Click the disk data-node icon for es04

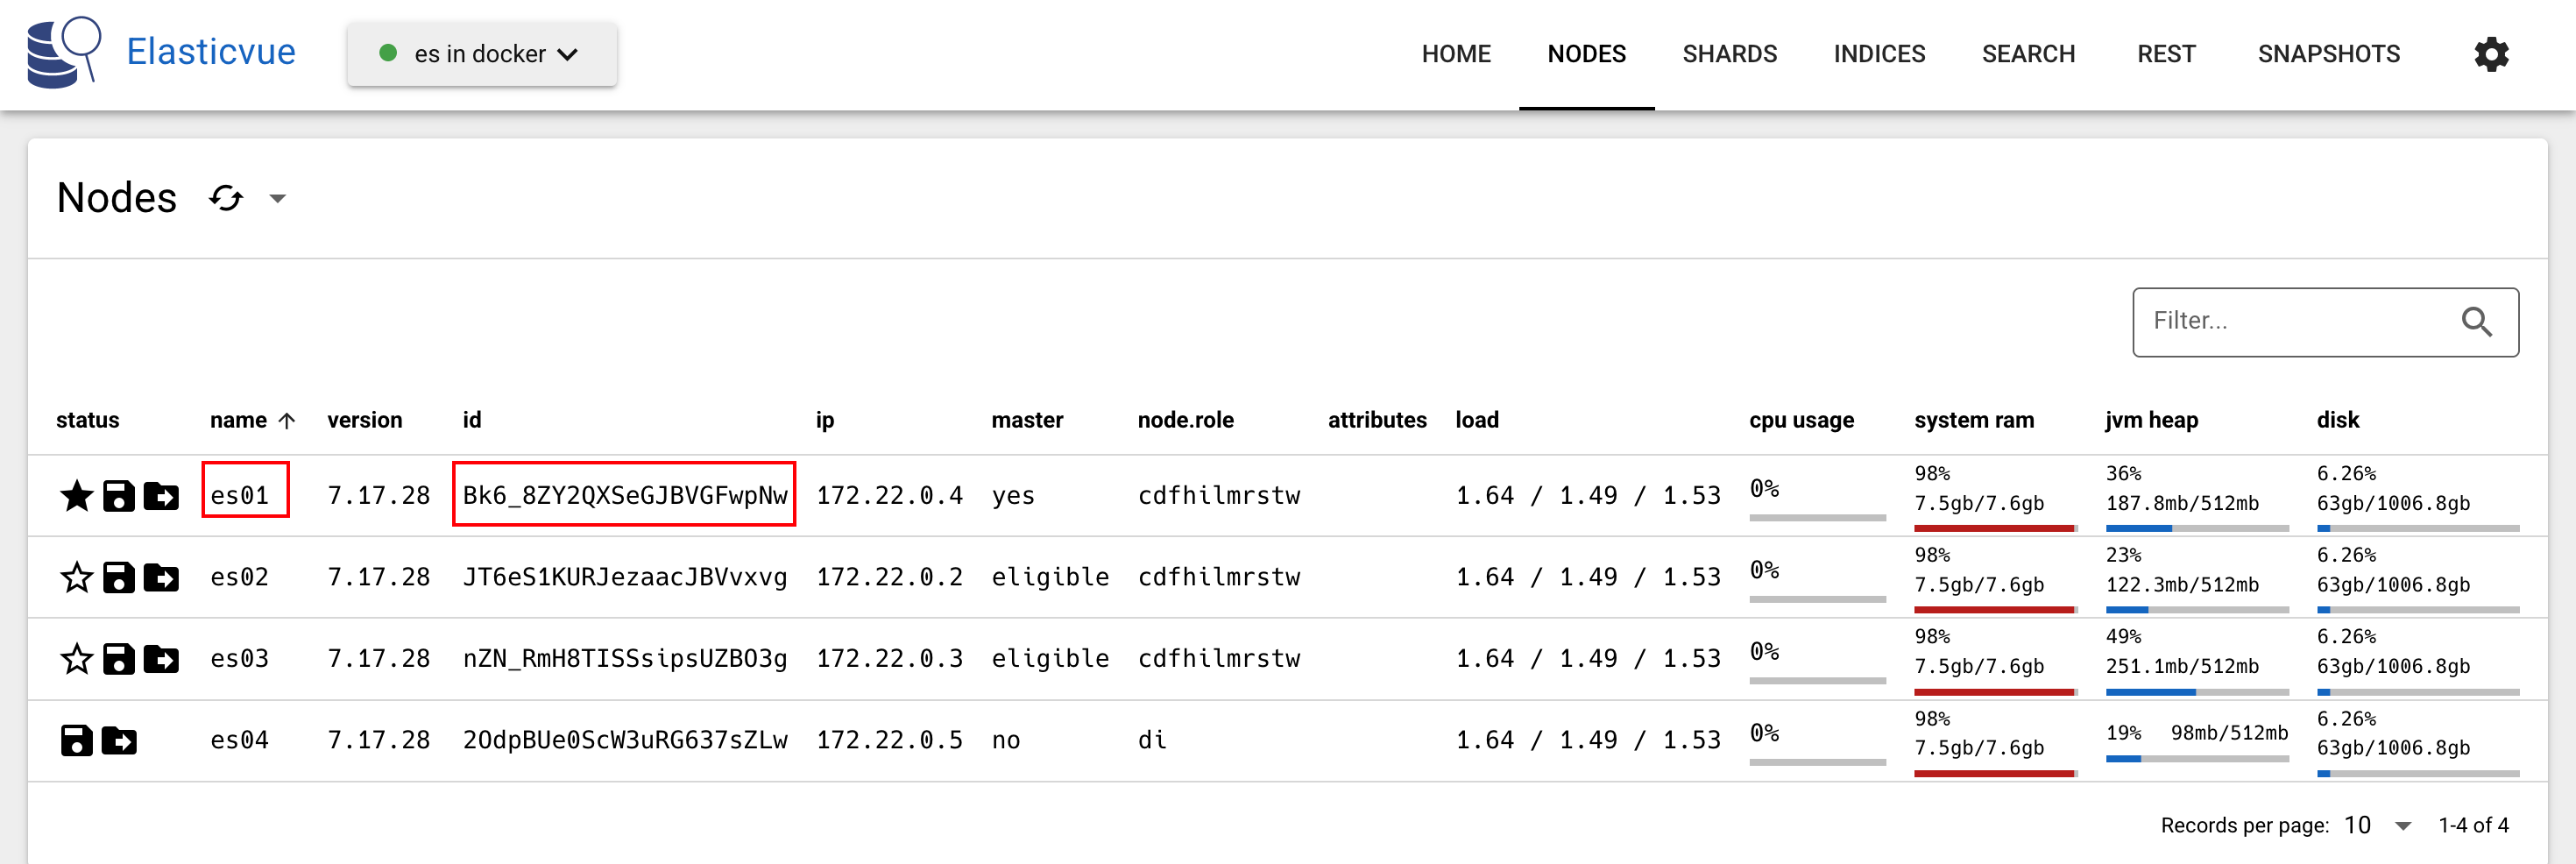(77, 741)
